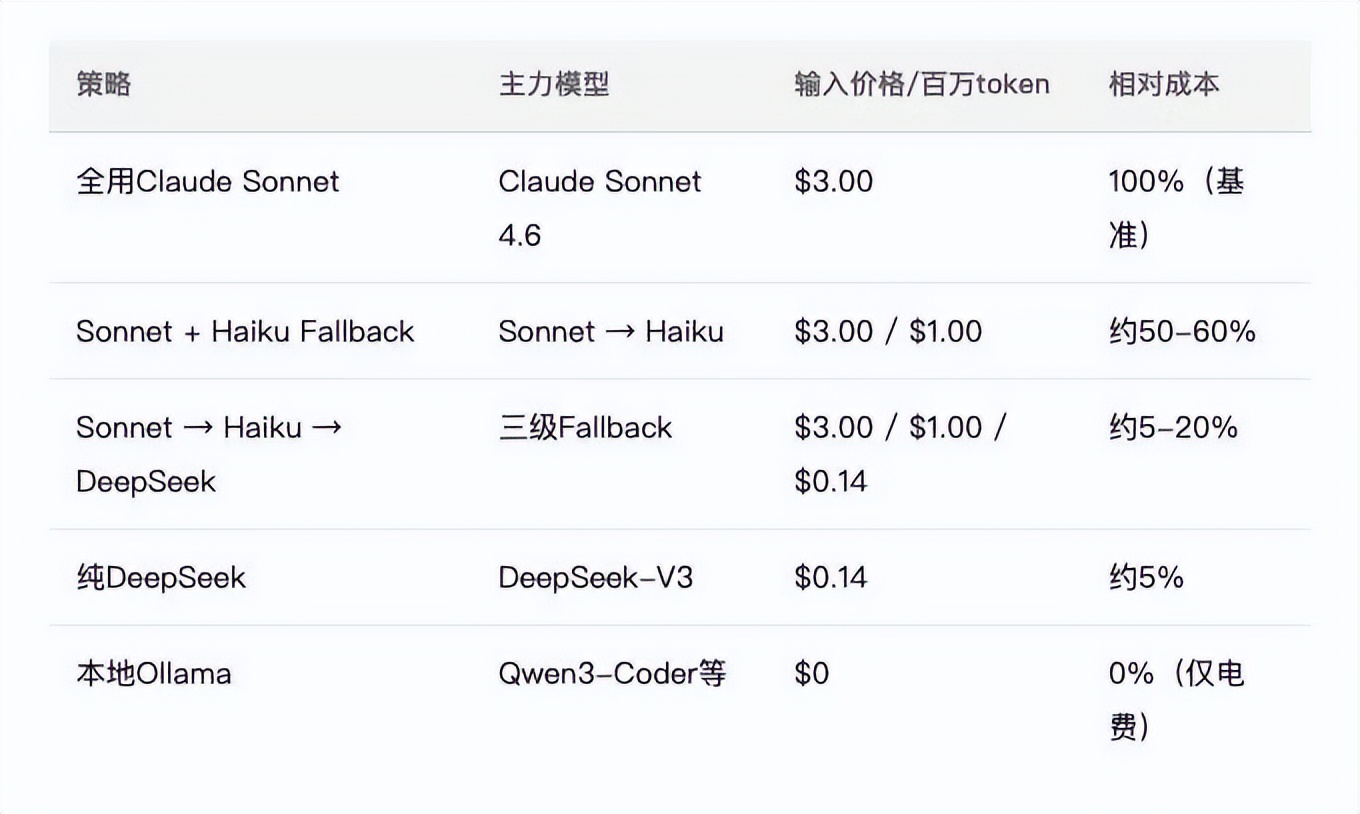The image size is (1360, 814).
Task: Click the 约5-20% relative cost cell
Action: 1173,428
